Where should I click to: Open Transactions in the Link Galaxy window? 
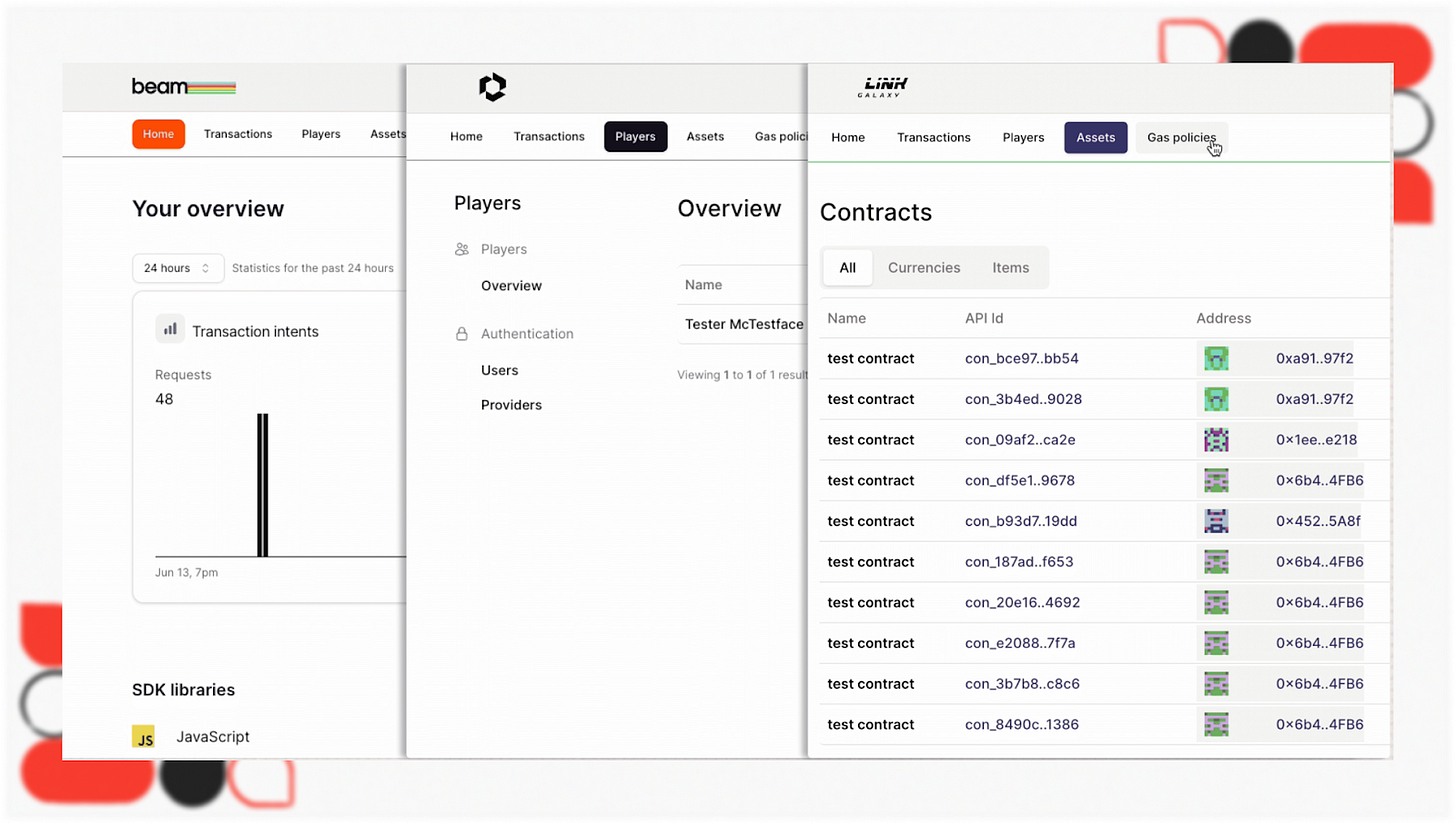point(934,138)
